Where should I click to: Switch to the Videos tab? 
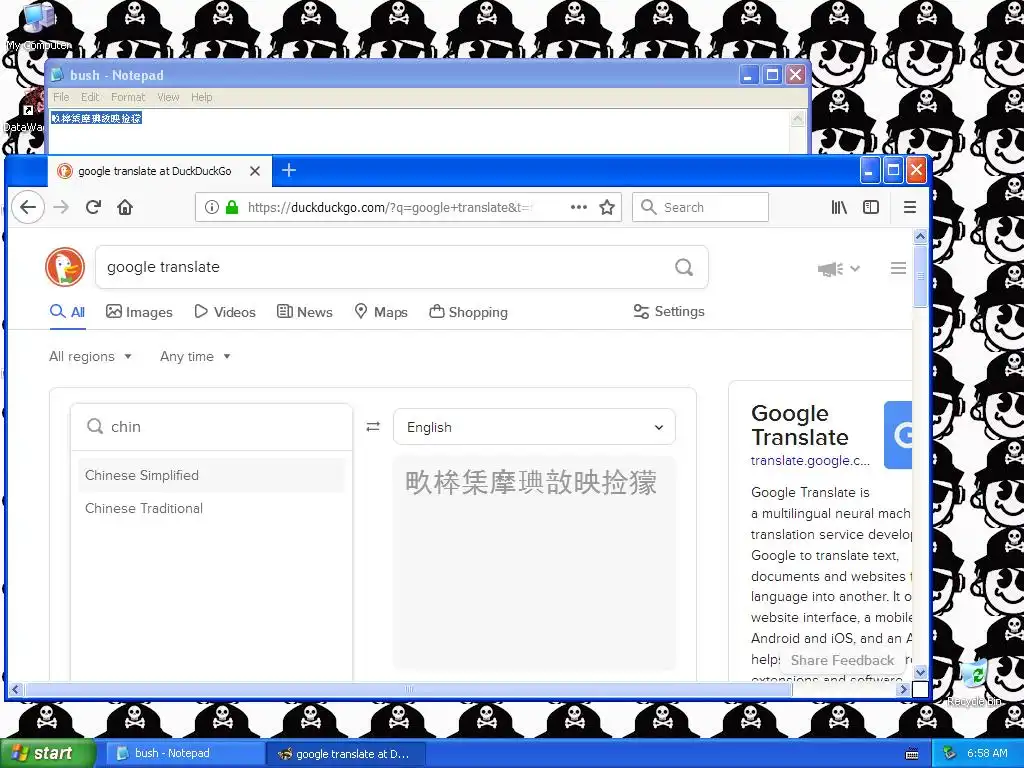[225, 312]
